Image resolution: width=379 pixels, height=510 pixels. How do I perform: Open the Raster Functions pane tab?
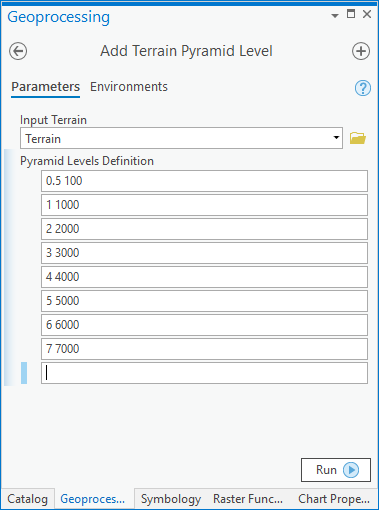[248, 499]
